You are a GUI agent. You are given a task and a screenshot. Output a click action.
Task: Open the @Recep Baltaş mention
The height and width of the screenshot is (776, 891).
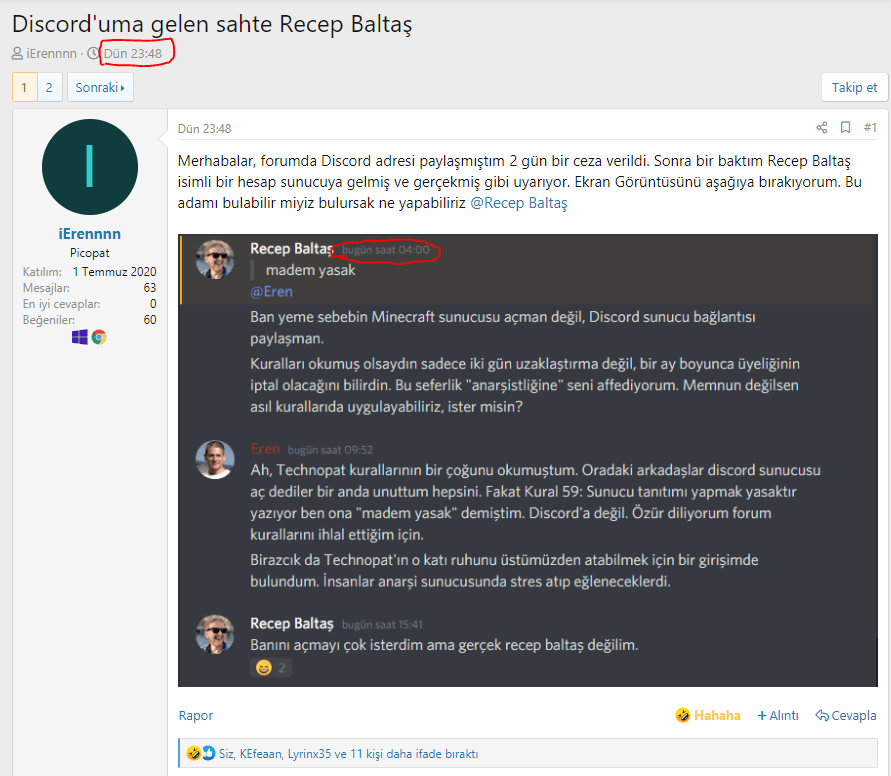(519, 203)
